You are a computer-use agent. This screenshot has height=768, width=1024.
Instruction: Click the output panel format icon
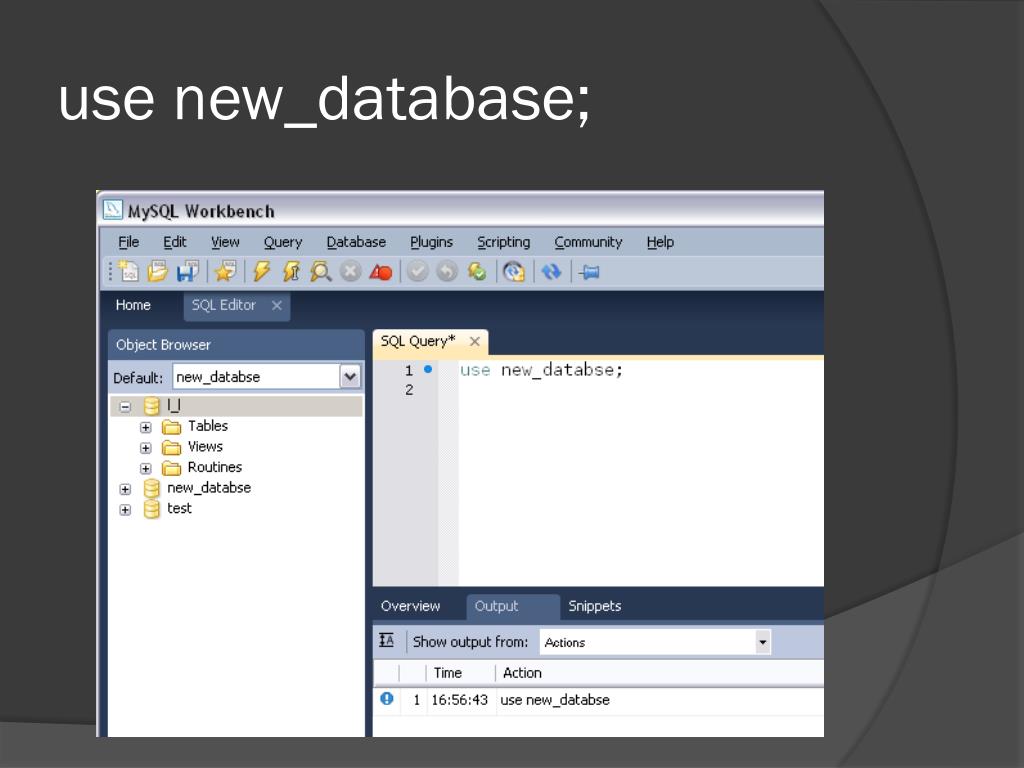(387, 641)
